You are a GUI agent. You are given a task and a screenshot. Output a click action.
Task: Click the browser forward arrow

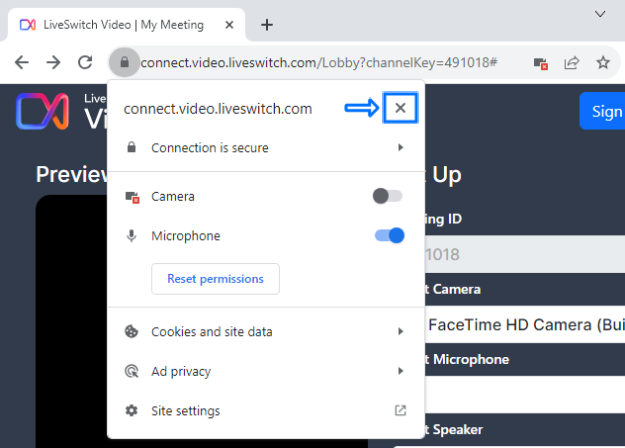tap(53, 63)
